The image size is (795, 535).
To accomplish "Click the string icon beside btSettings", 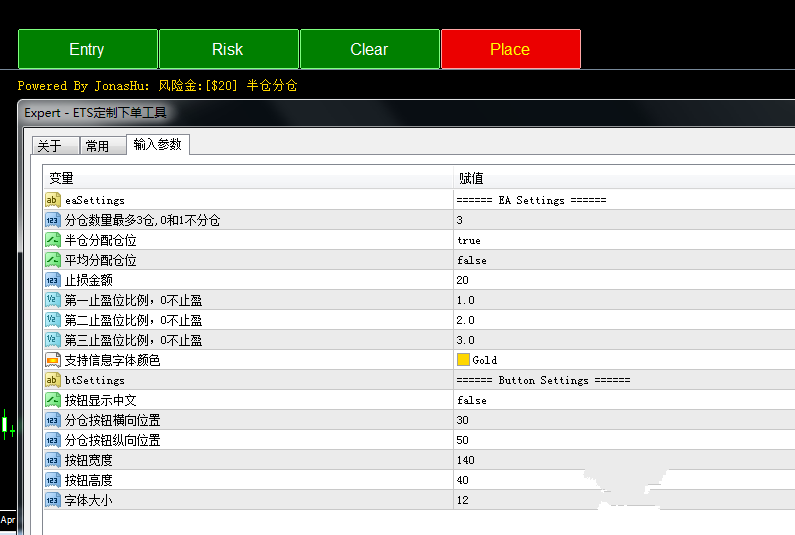I will pyautogui.click(x=53, y=380).
